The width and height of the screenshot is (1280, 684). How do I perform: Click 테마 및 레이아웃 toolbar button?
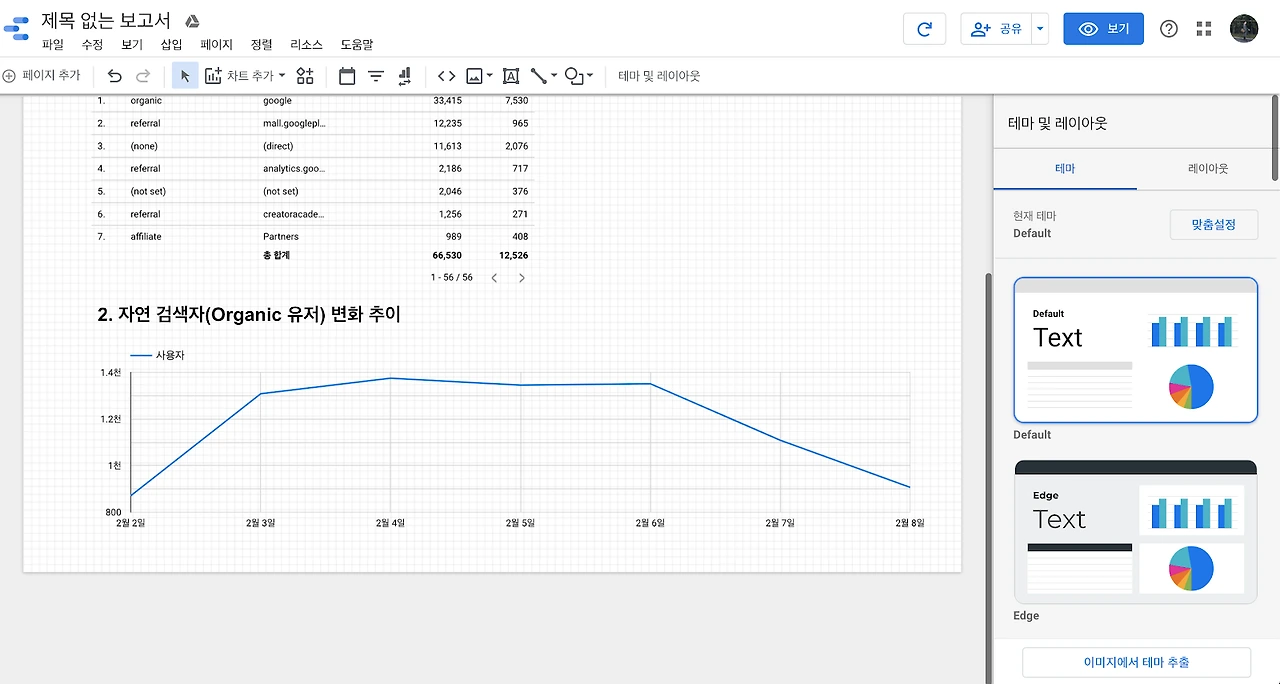click(x=659, y=76)
